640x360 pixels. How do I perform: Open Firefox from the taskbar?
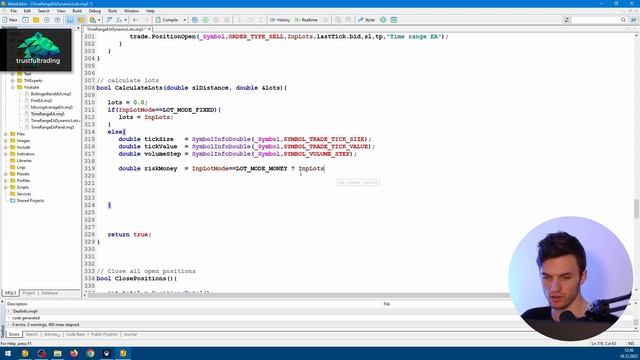(x=74, y=353)
